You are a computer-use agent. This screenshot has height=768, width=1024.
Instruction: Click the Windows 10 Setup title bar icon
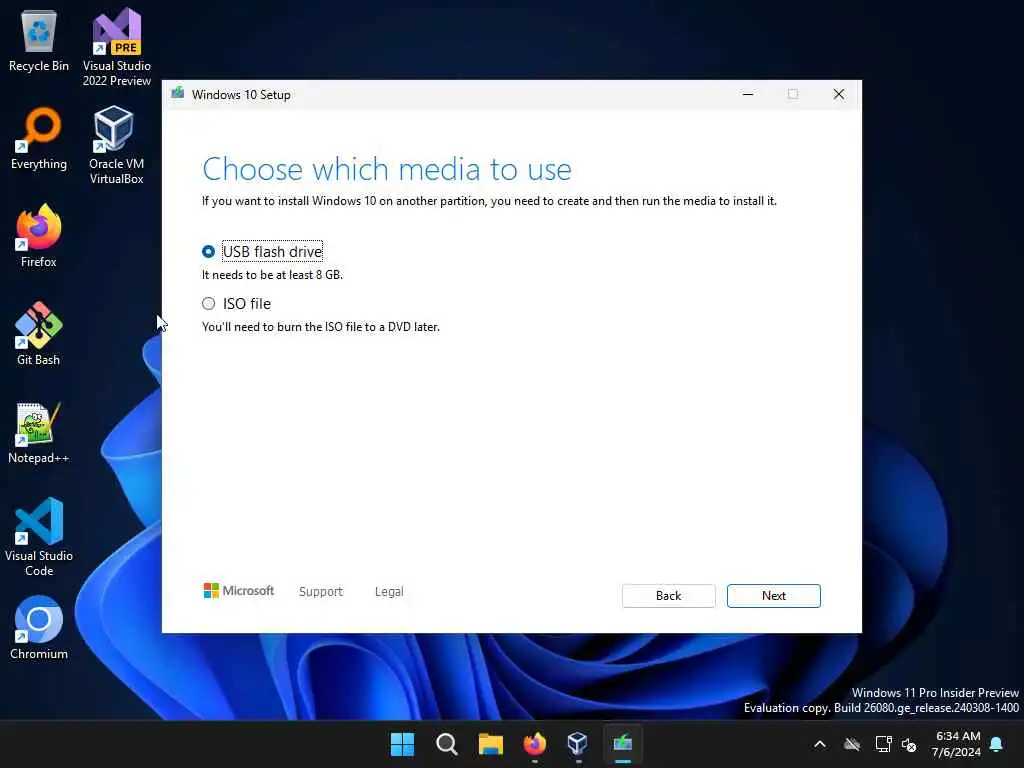pos(178,93)
